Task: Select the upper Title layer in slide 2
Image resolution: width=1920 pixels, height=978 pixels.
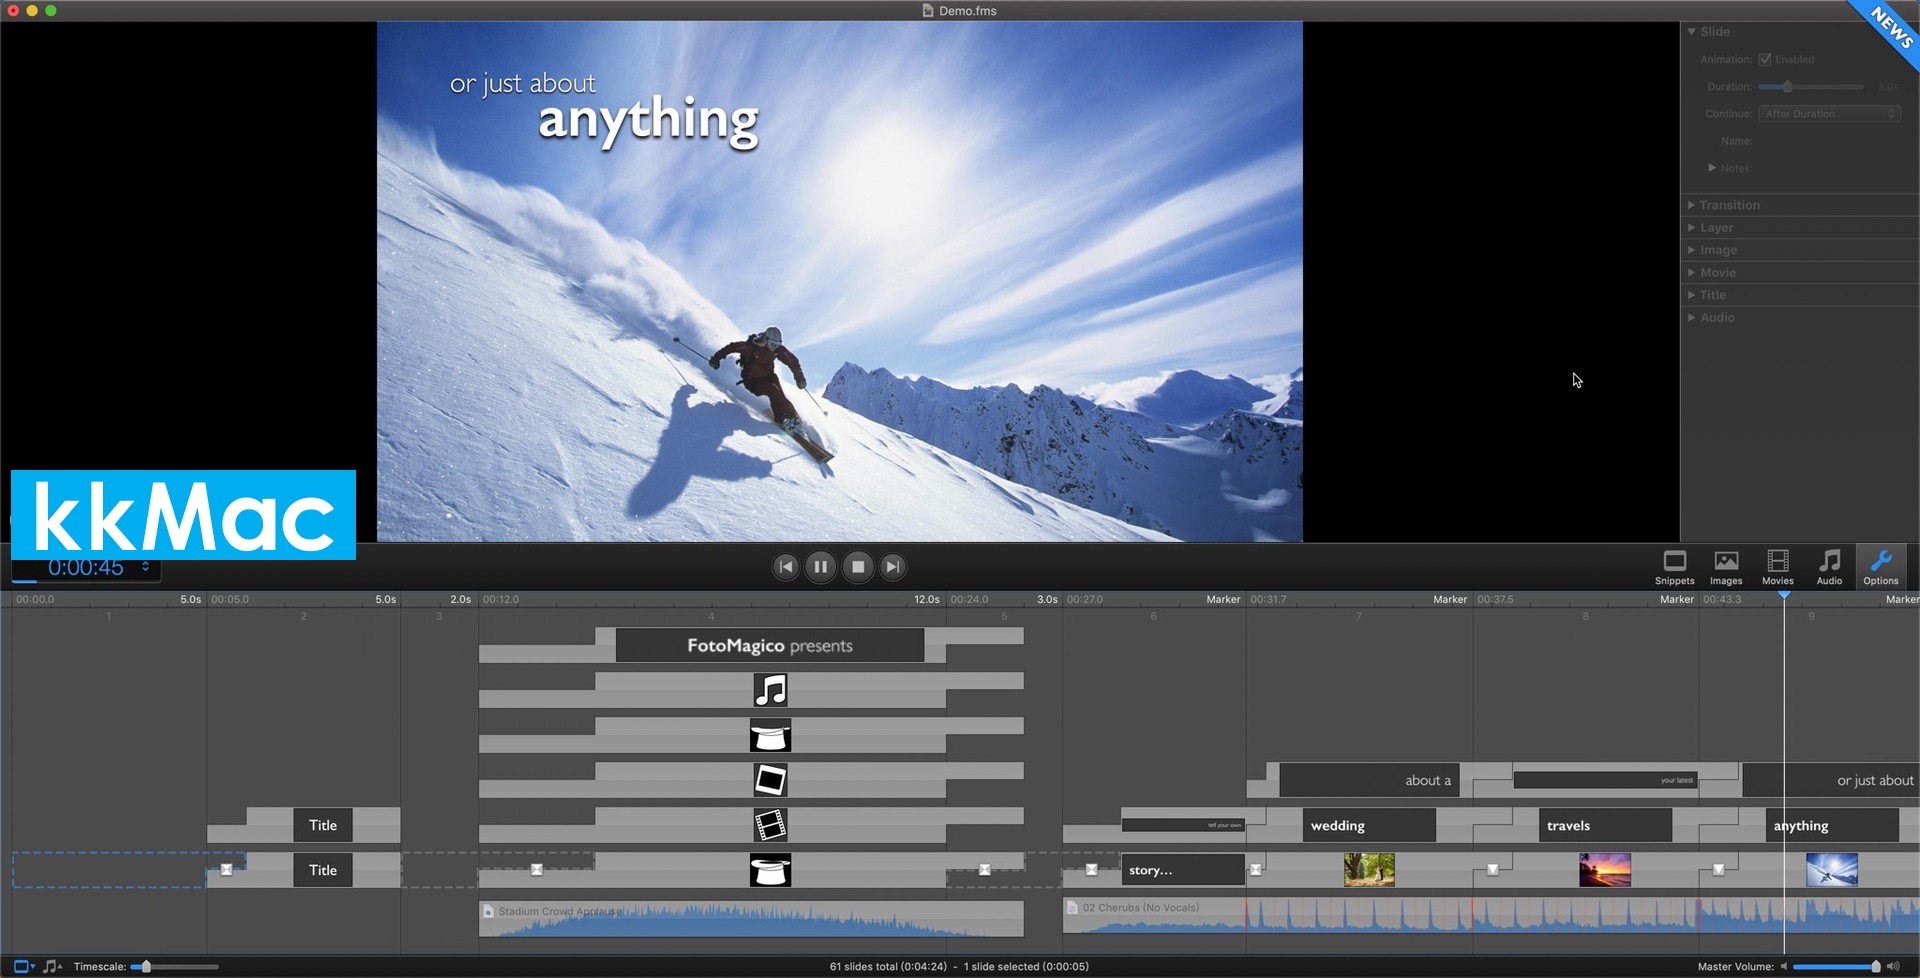Action: click(323, 825)
